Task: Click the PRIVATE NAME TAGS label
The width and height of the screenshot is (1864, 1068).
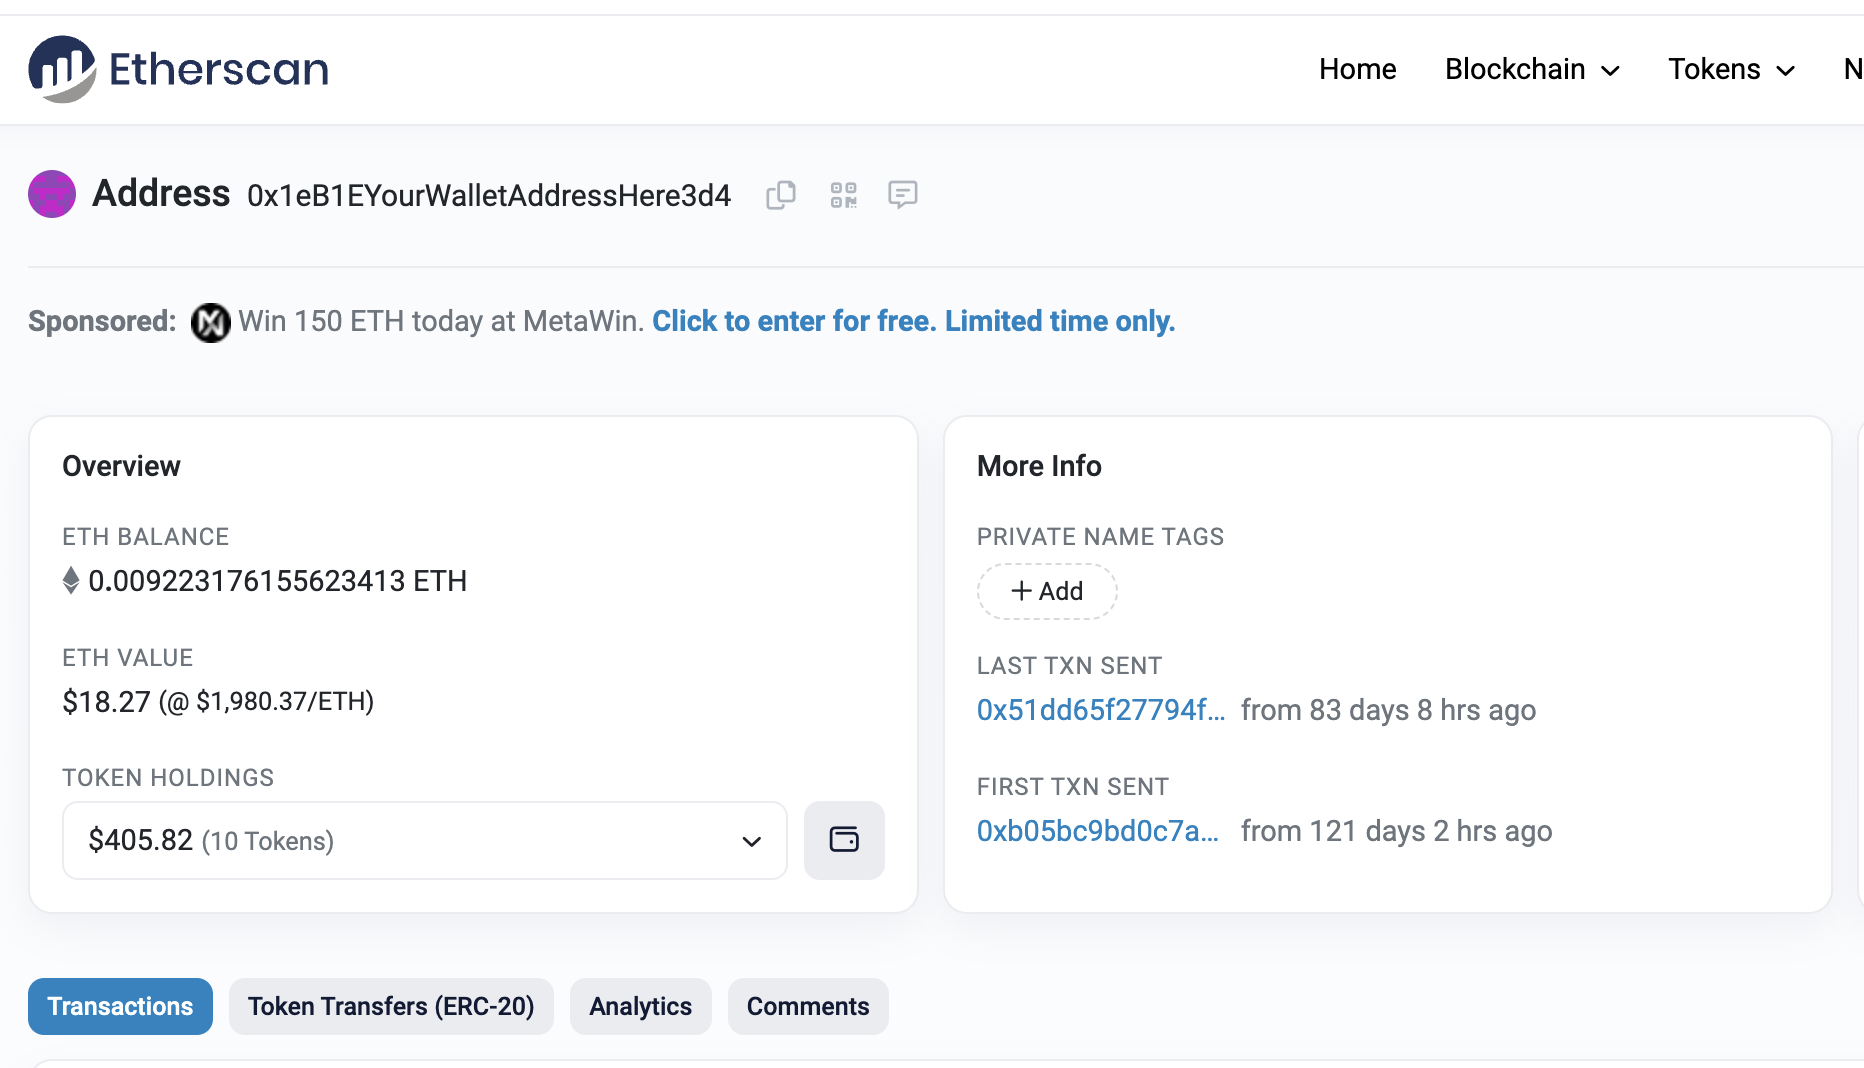Action: 1100,537
